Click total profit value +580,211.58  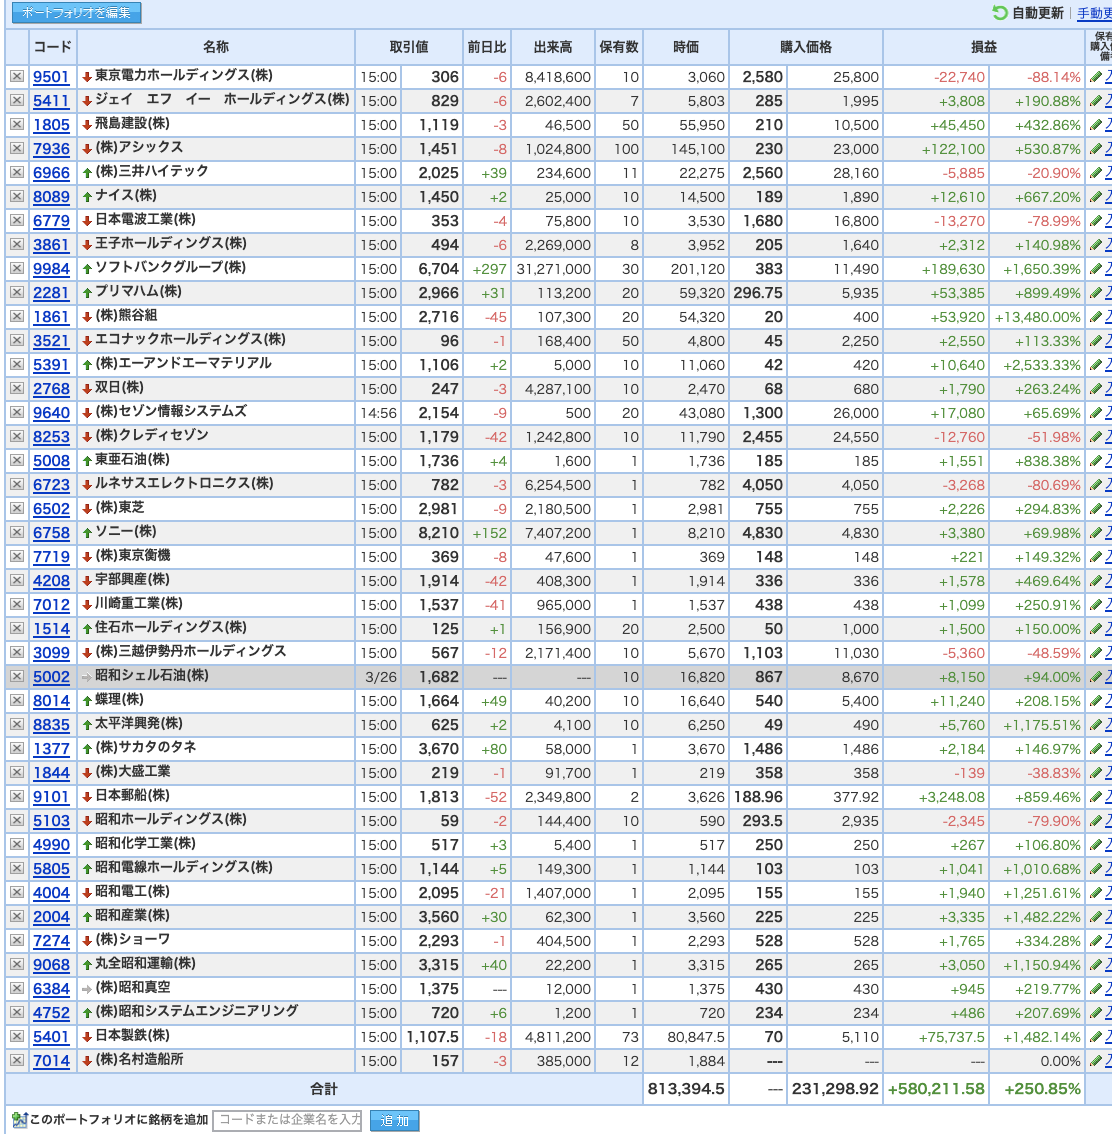(936, 1088)
